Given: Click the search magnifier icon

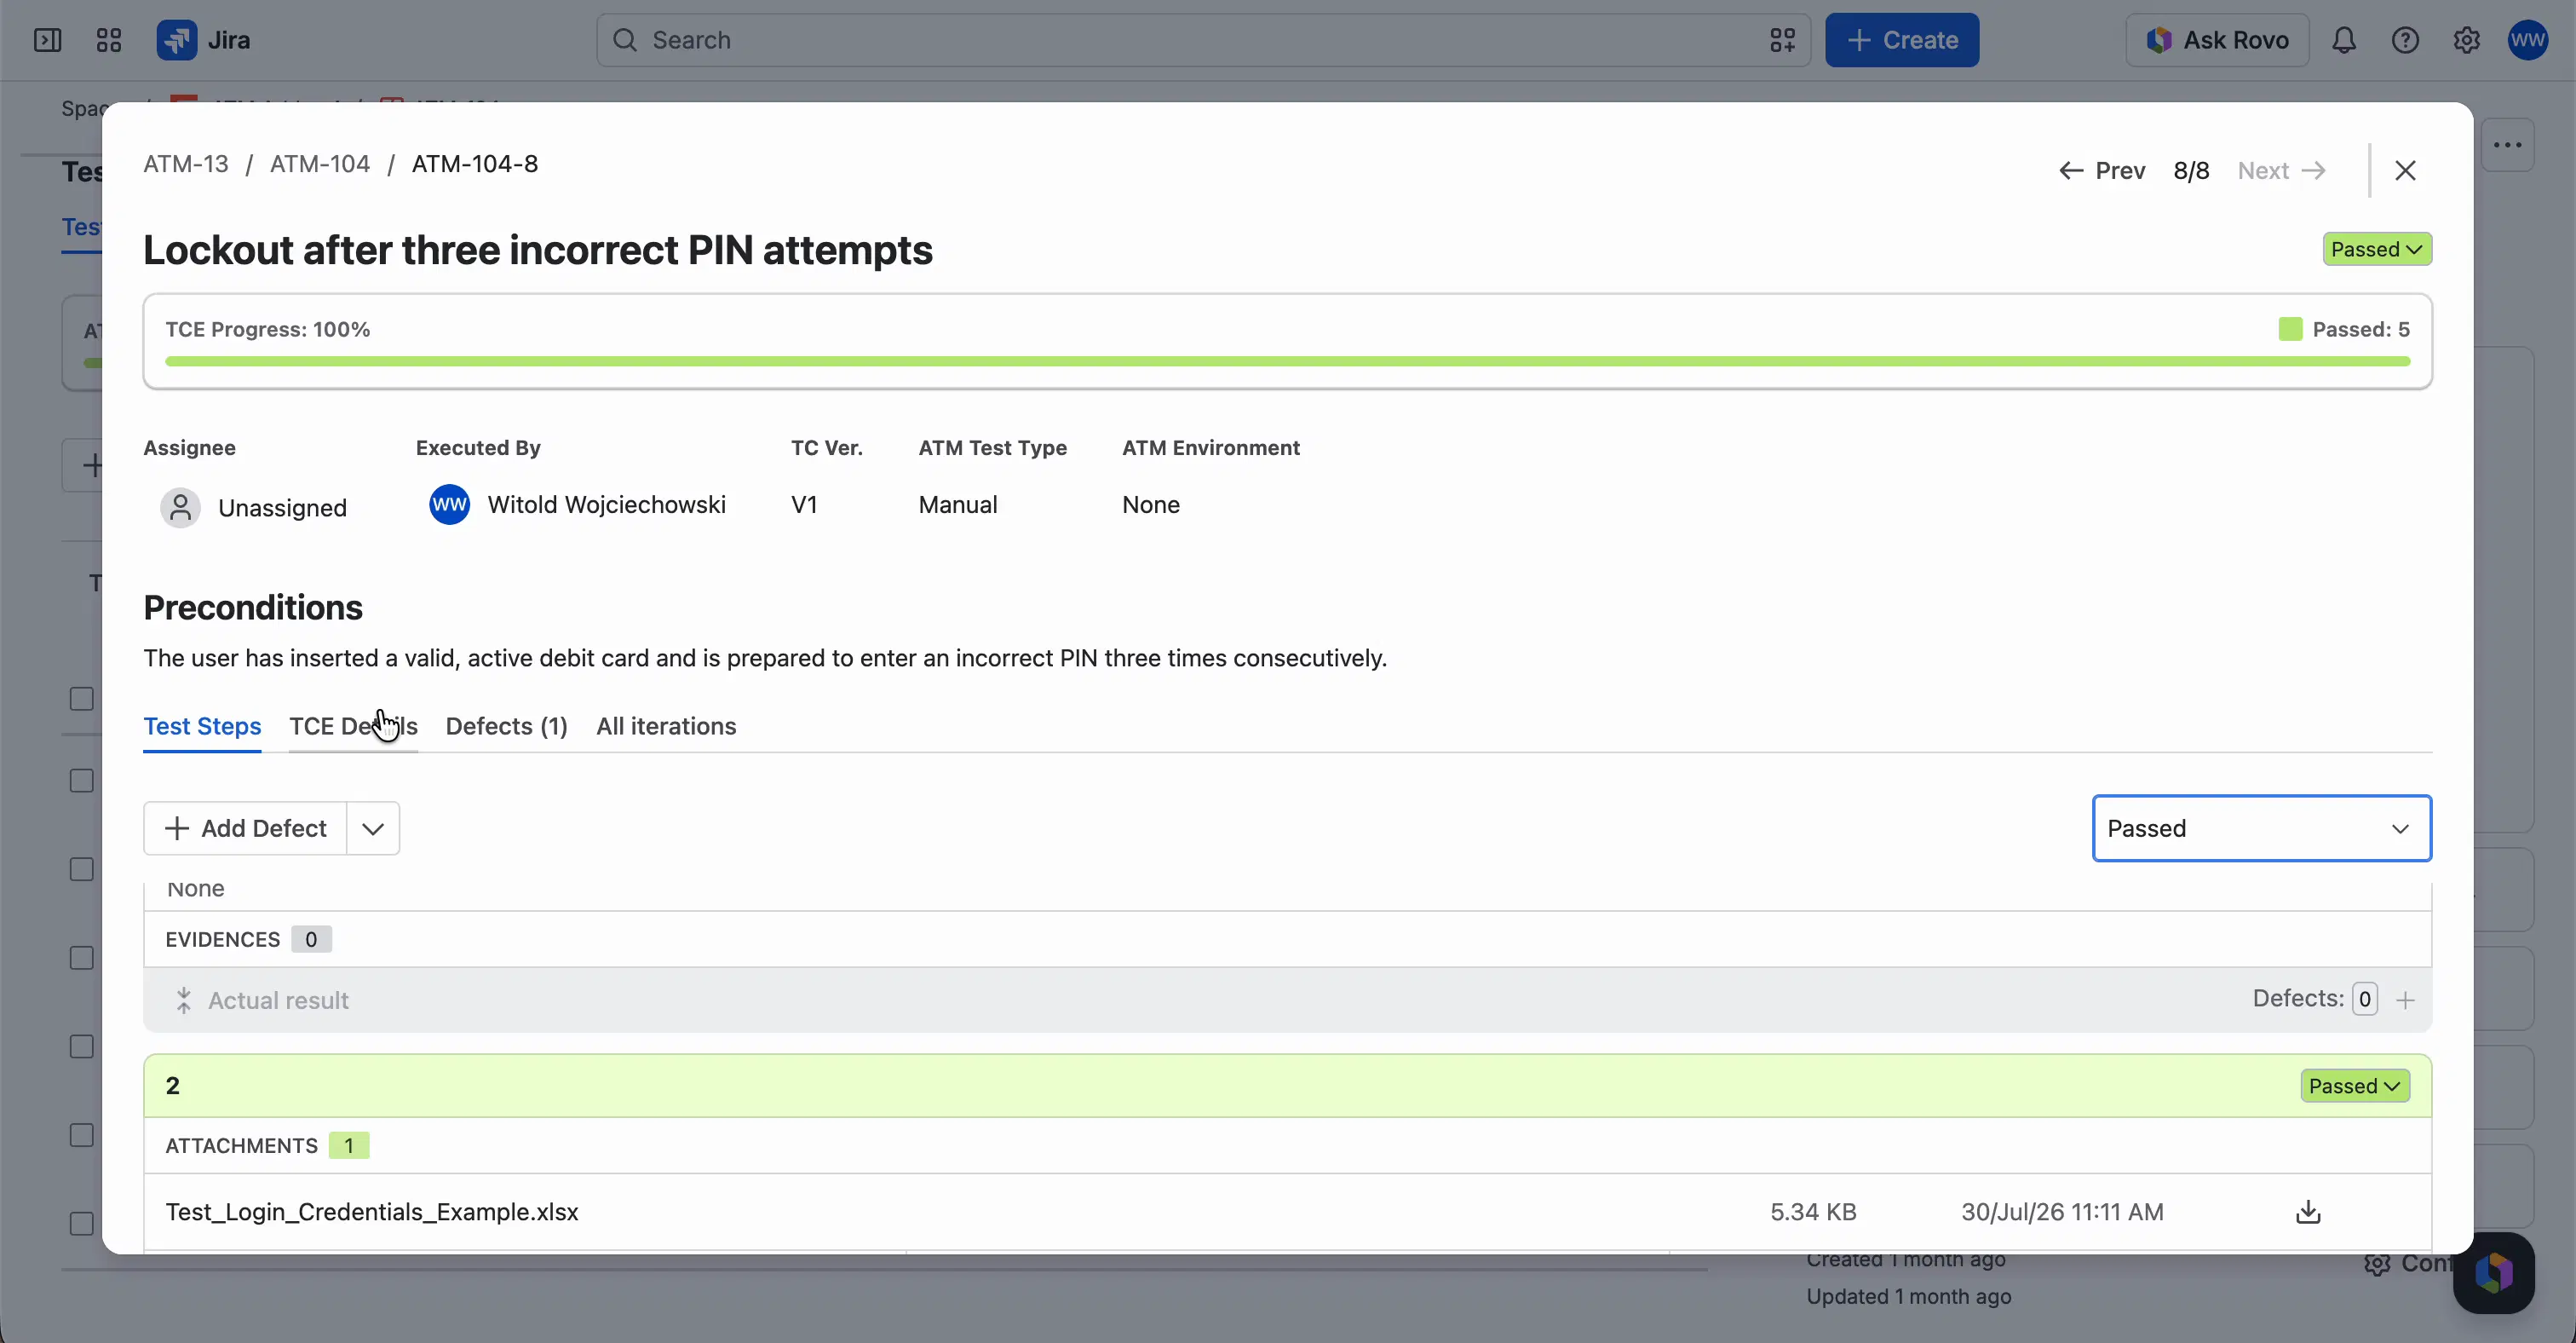Looking at the screenshot, I should tap(625, 40).
